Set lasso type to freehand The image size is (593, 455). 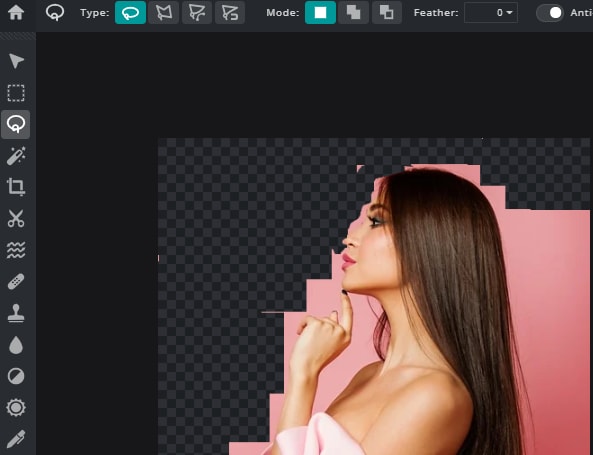click(x=130, y=13)
